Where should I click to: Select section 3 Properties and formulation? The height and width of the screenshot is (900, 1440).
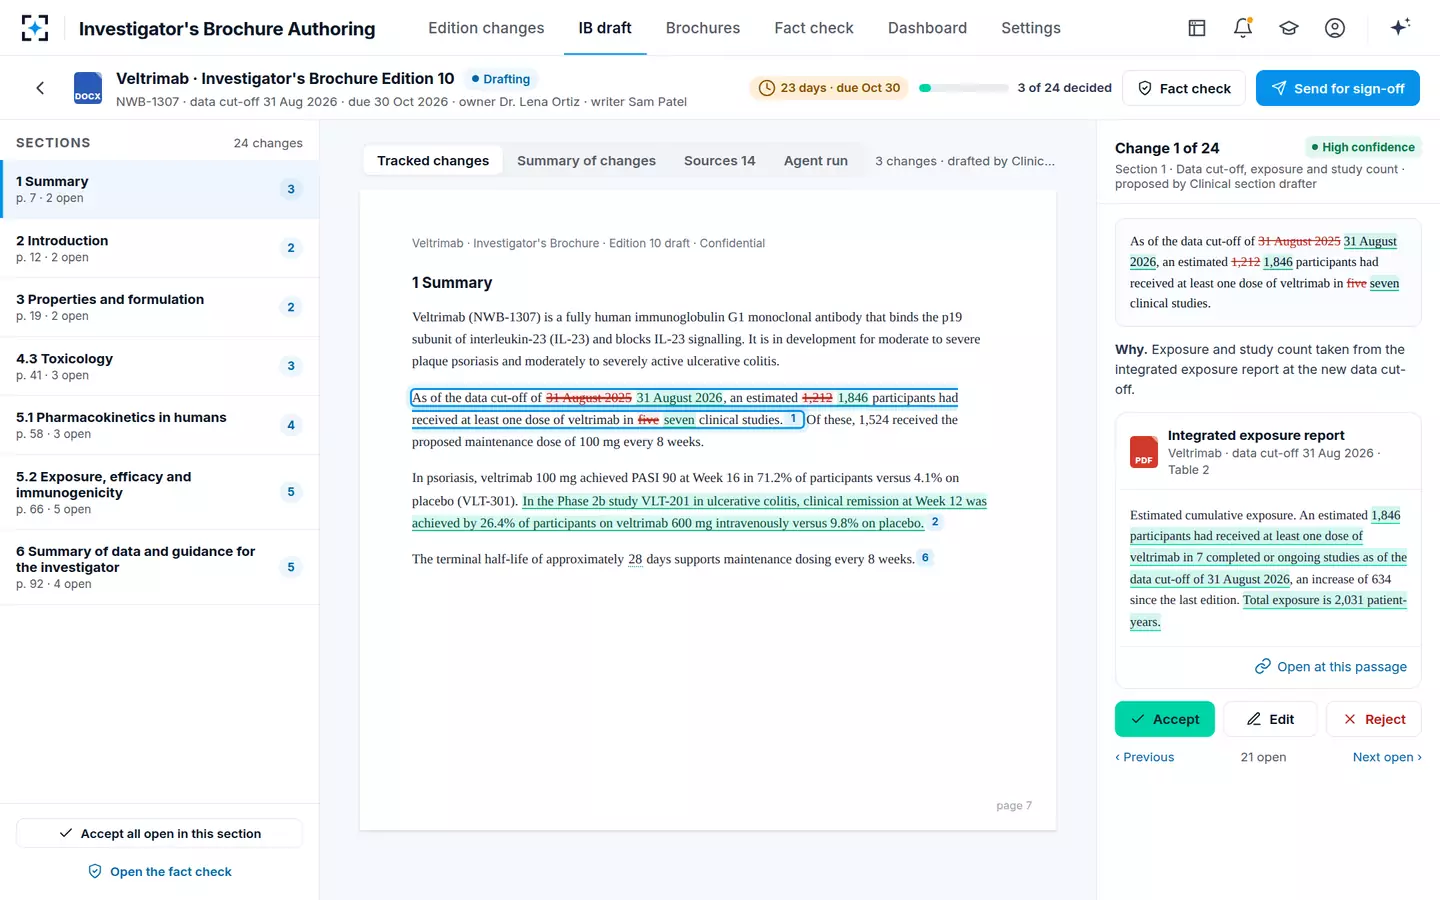click(160, 307)
